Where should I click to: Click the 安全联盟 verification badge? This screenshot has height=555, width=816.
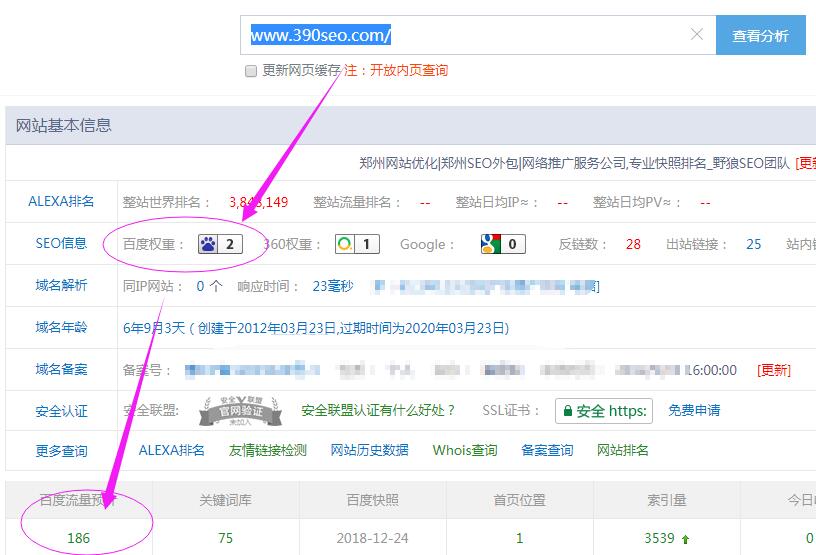236,410
